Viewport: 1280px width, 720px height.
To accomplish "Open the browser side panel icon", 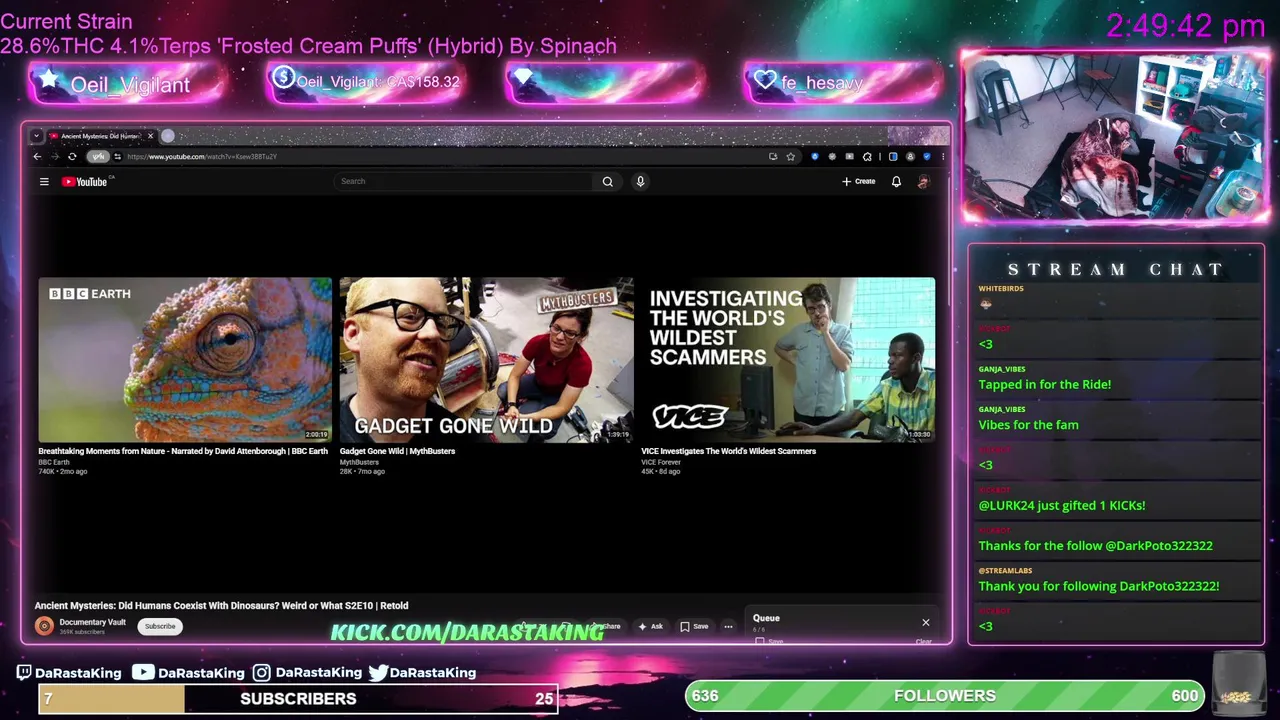I will tap(893, 156).
